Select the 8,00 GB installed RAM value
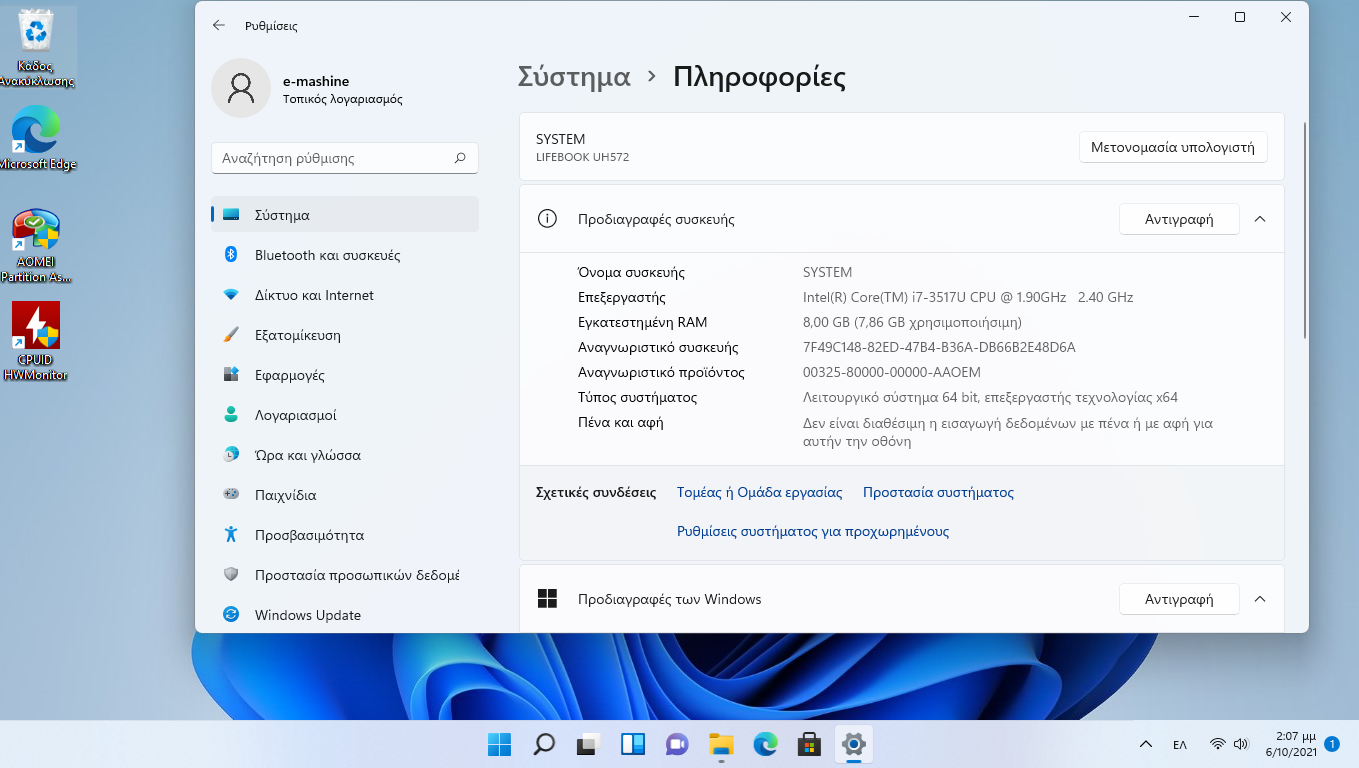This screenshot has width=1359, height=768. [x=912, y=322]
